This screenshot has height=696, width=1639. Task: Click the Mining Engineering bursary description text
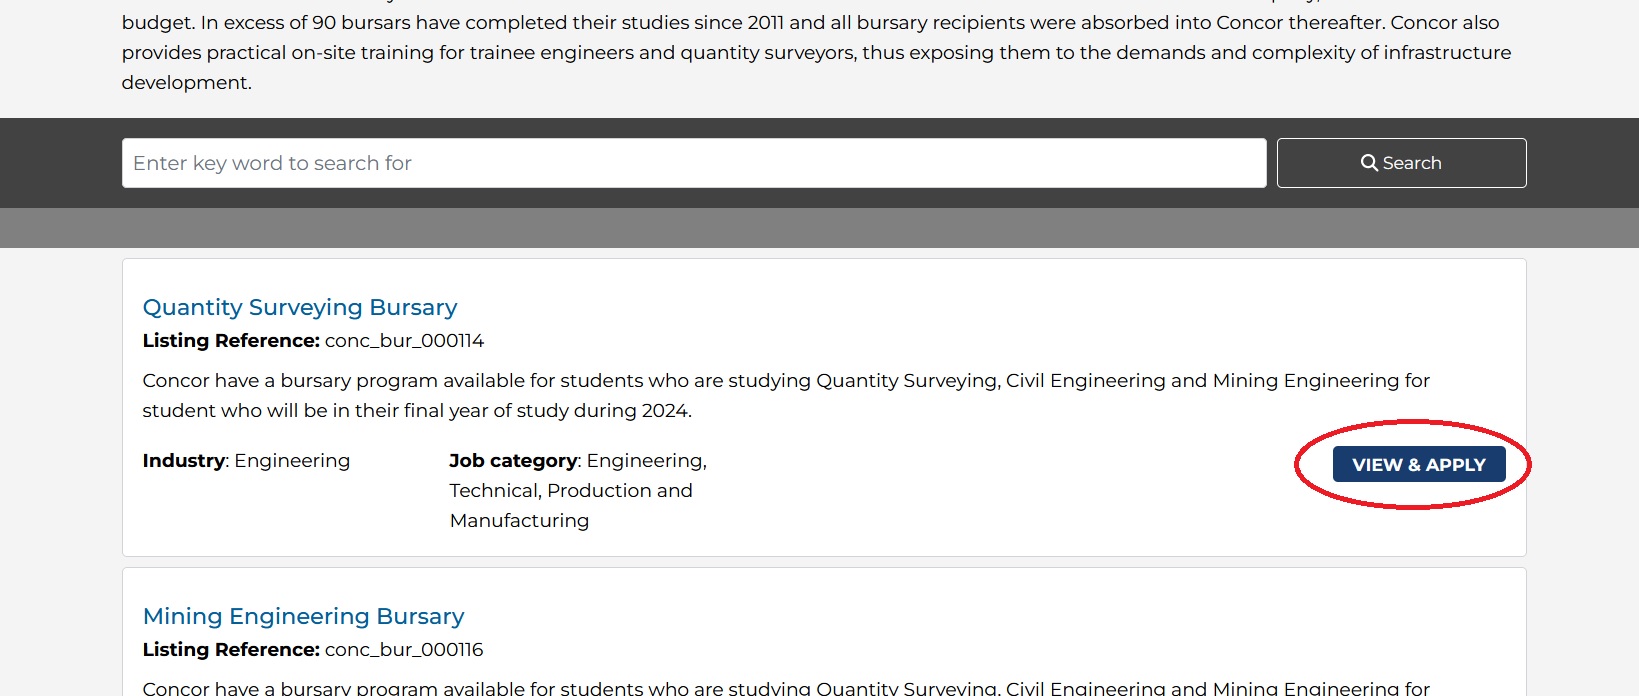click(785, 688)
